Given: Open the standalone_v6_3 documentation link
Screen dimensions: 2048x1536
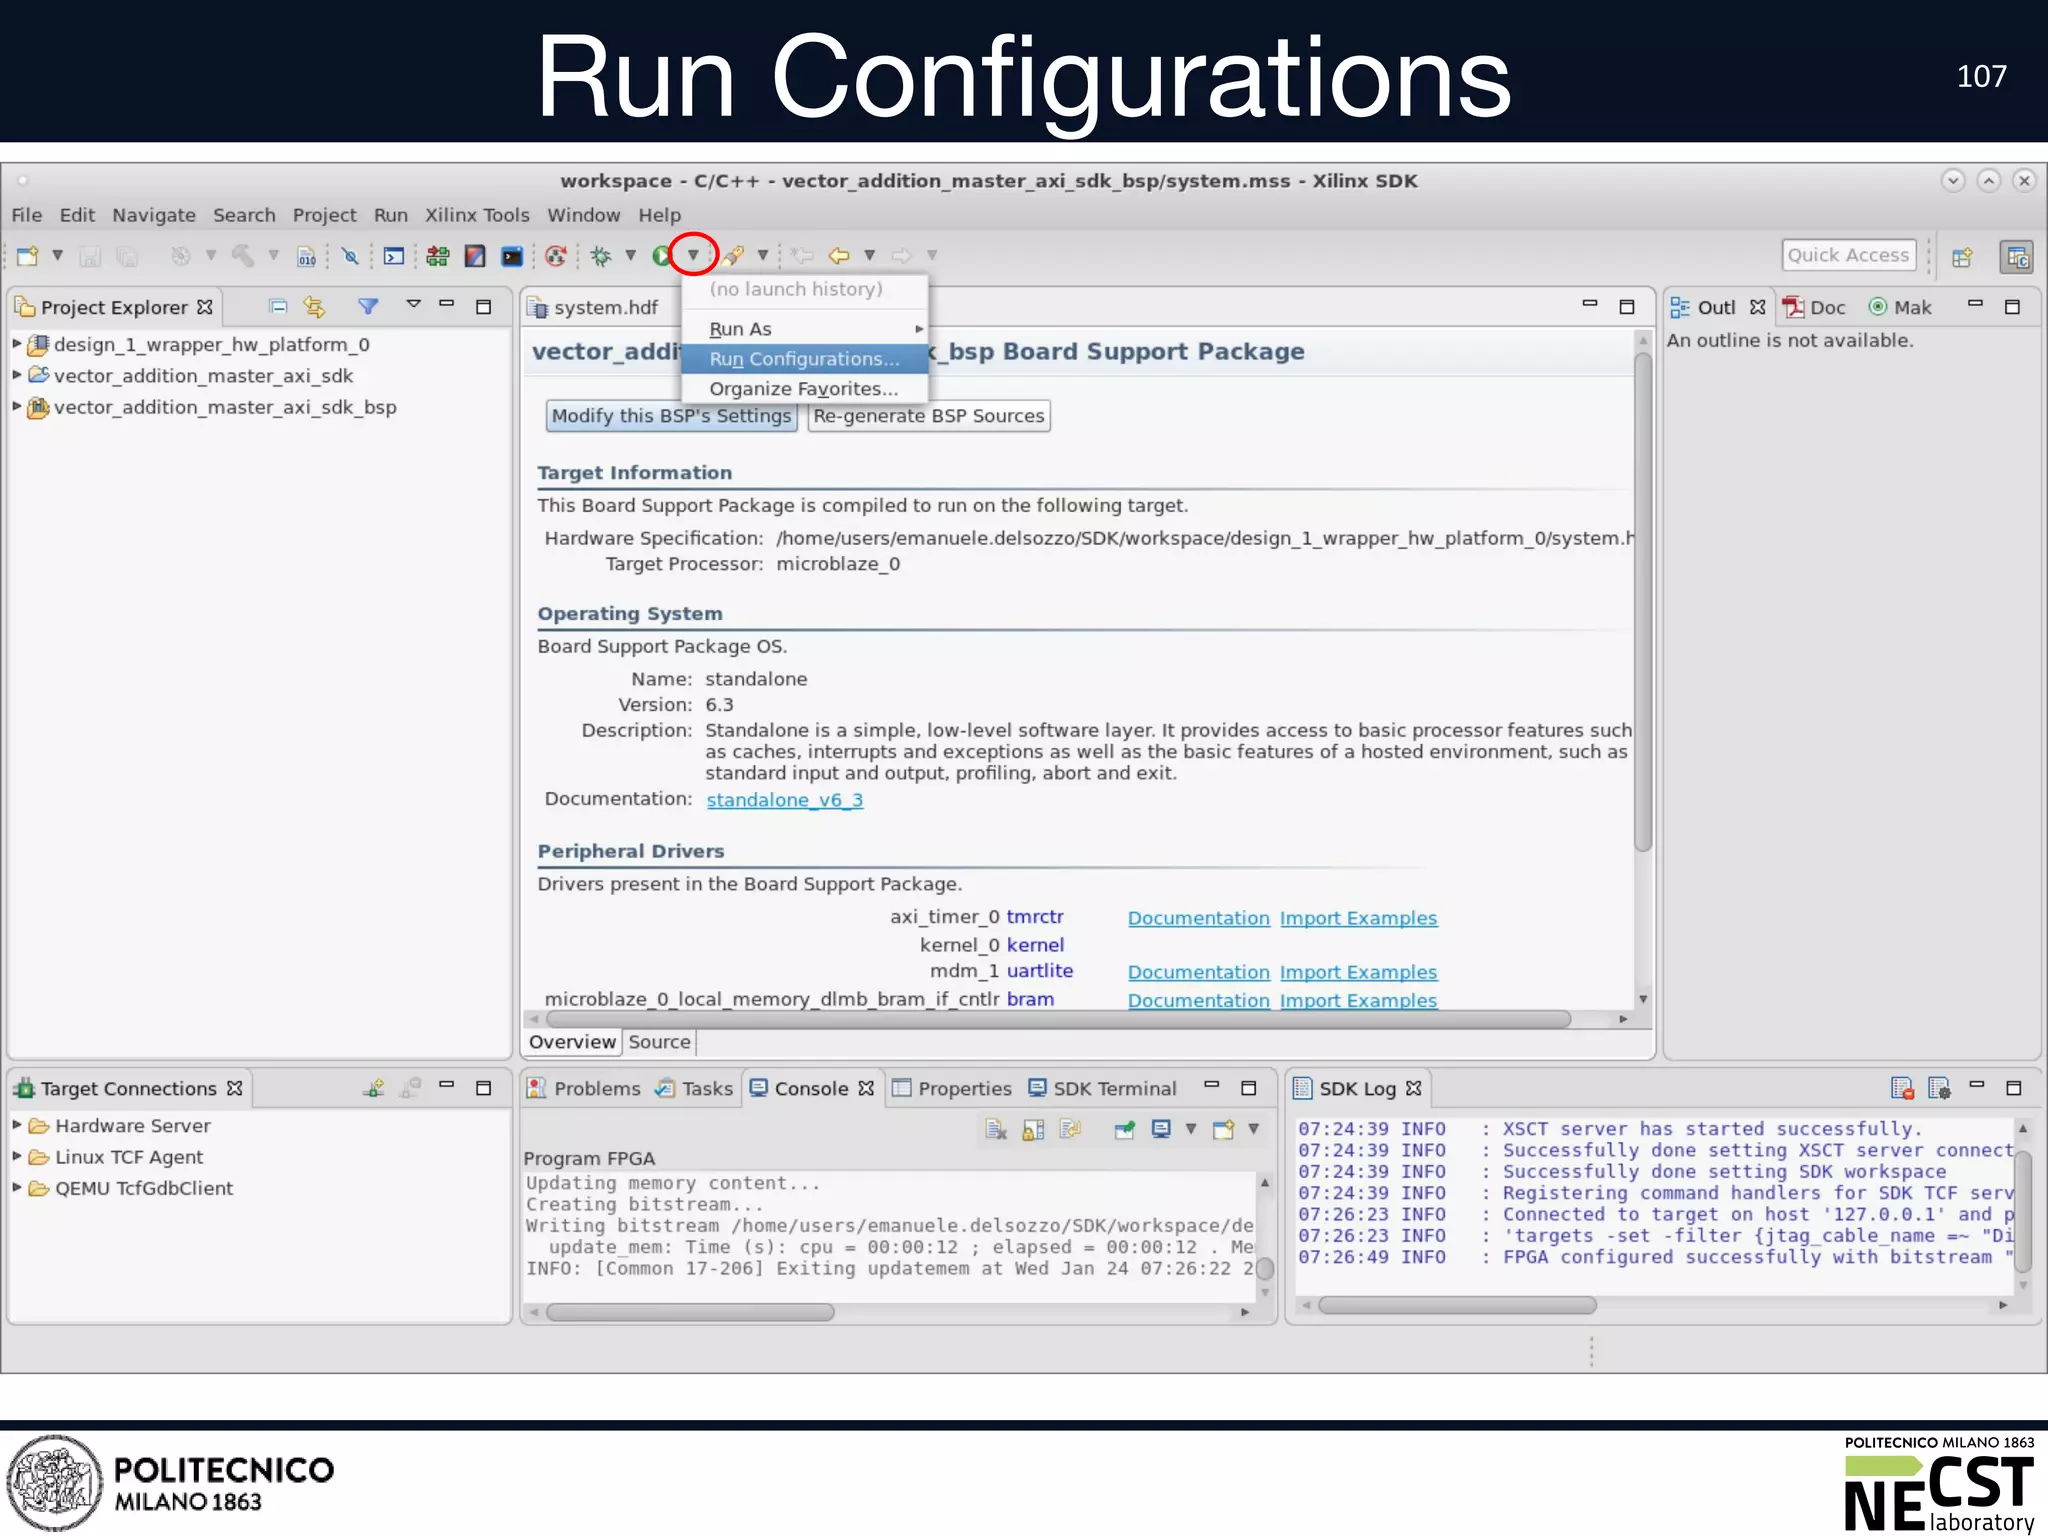Looking at the screenshot, I should 785,800.
